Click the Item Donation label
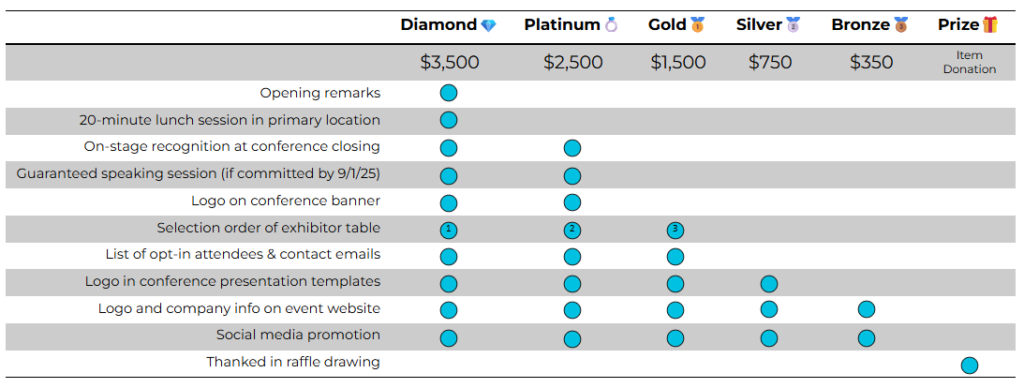 coord(969,62)
